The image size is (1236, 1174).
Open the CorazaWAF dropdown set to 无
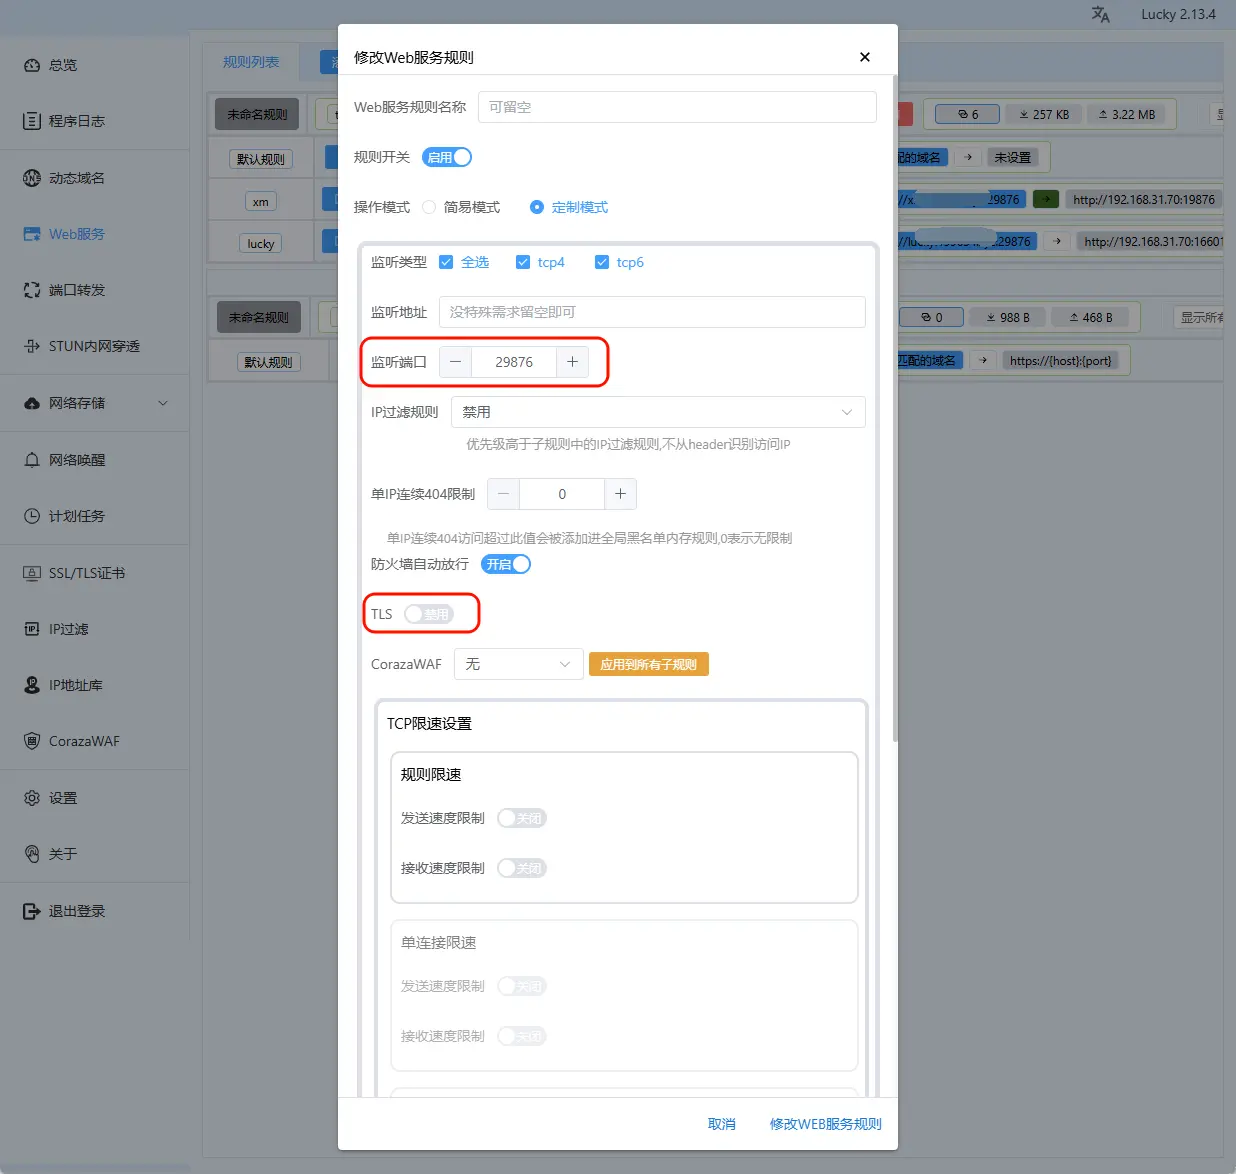(518, 664)
